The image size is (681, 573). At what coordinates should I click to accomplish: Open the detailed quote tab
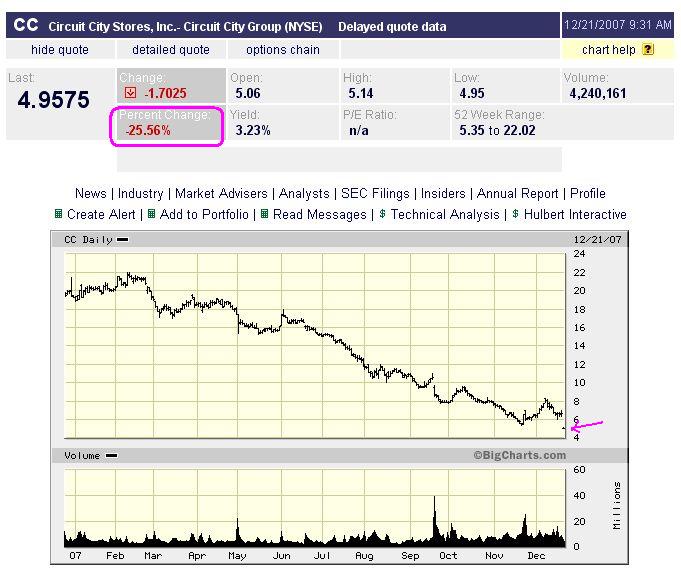point(171,50)
